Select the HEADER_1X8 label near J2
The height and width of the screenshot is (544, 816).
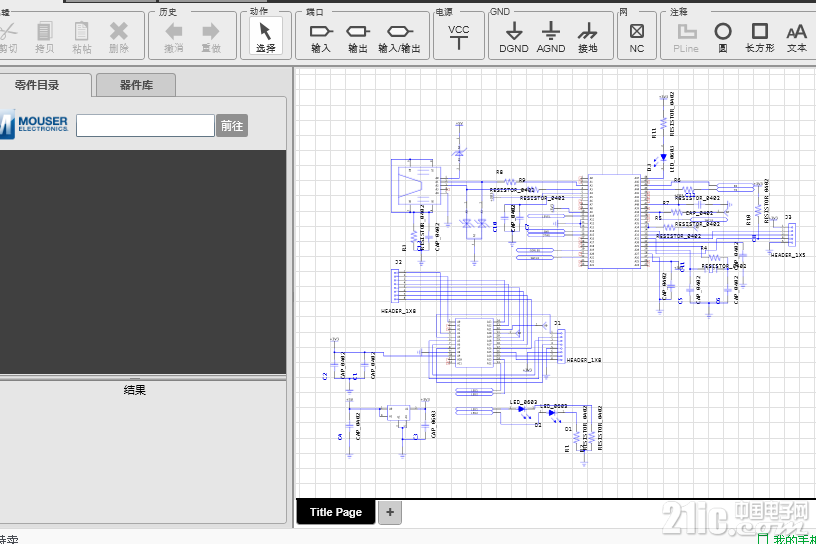[x=399, y=311]
